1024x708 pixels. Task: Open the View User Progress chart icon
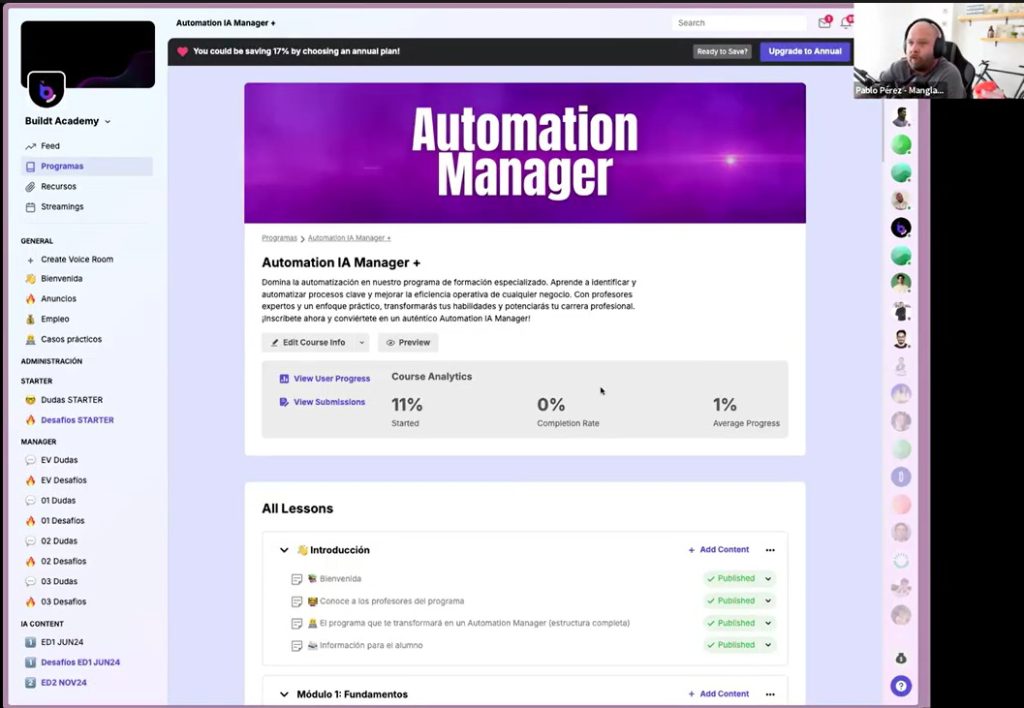coord(284,379)
